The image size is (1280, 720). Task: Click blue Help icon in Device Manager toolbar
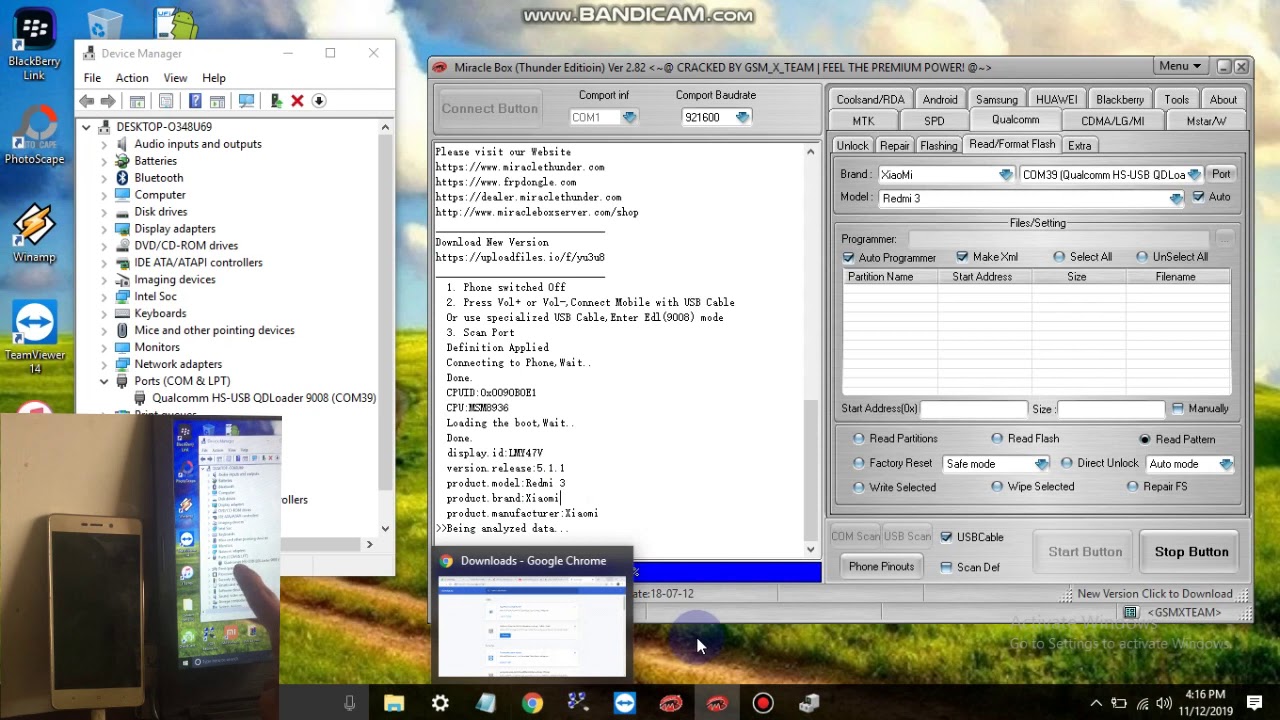coord(195,101)
